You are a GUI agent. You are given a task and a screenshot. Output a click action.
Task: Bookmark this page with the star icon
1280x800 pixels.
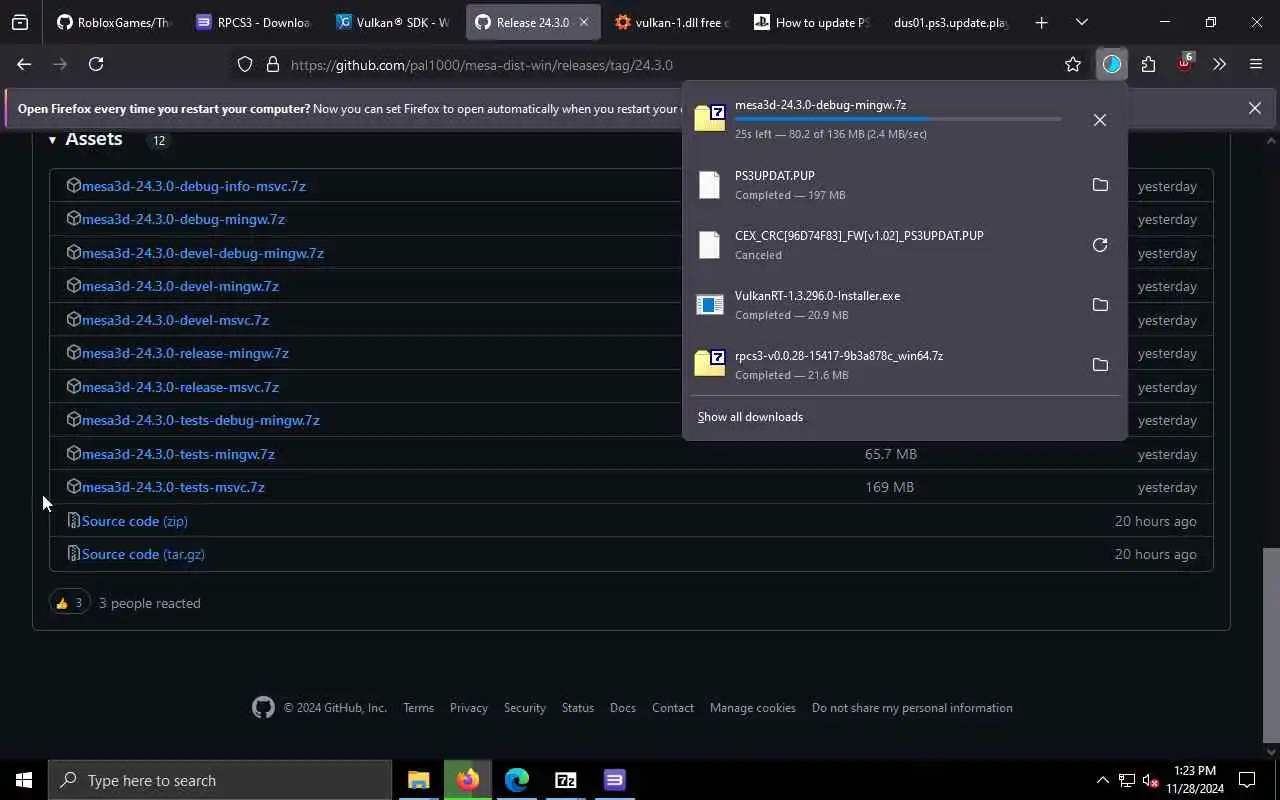click(x=1073, y=64)
